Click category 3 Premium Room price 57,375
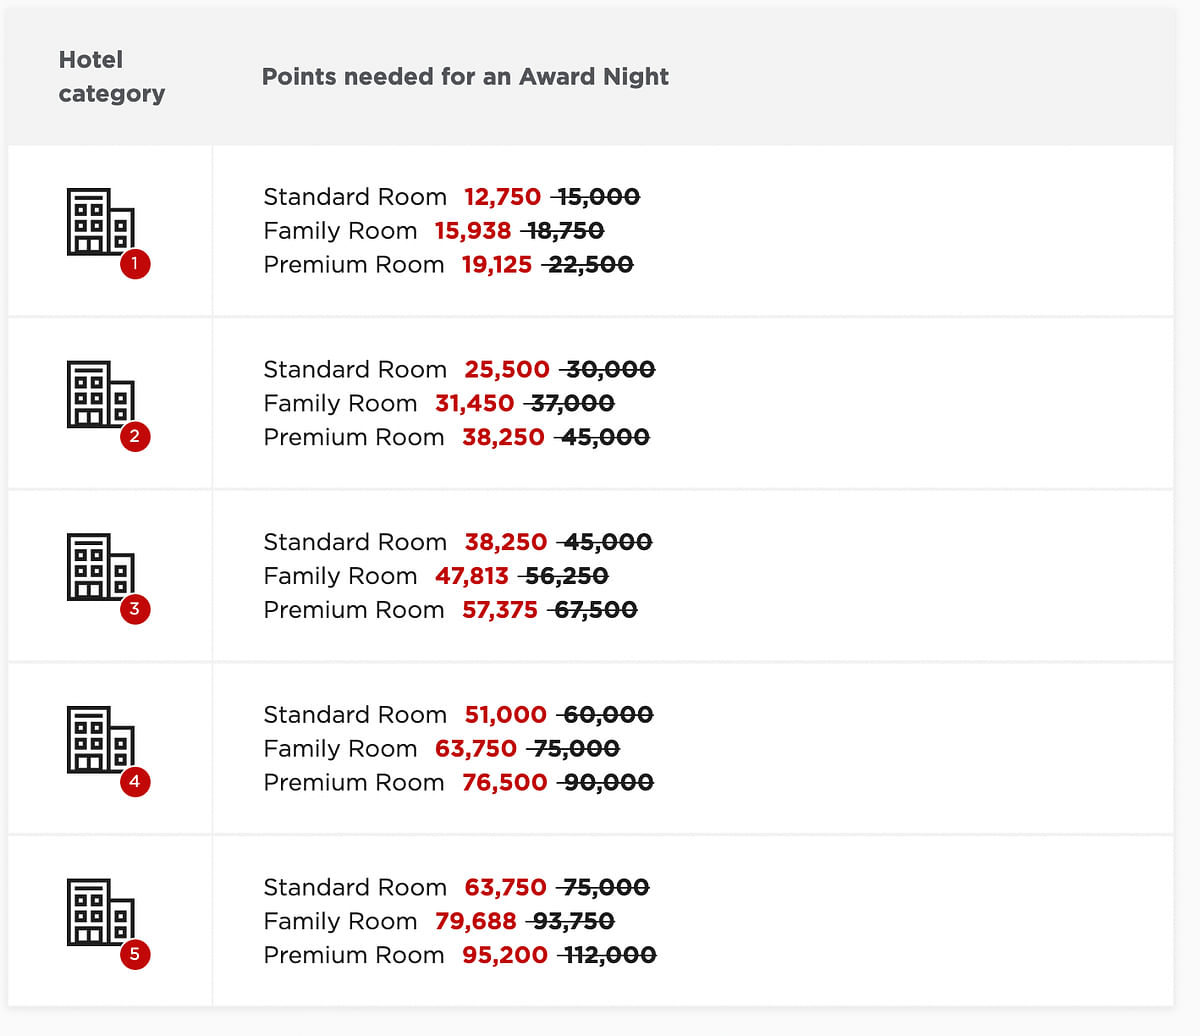This screenshot has width=1200, height=1036. 499,610
